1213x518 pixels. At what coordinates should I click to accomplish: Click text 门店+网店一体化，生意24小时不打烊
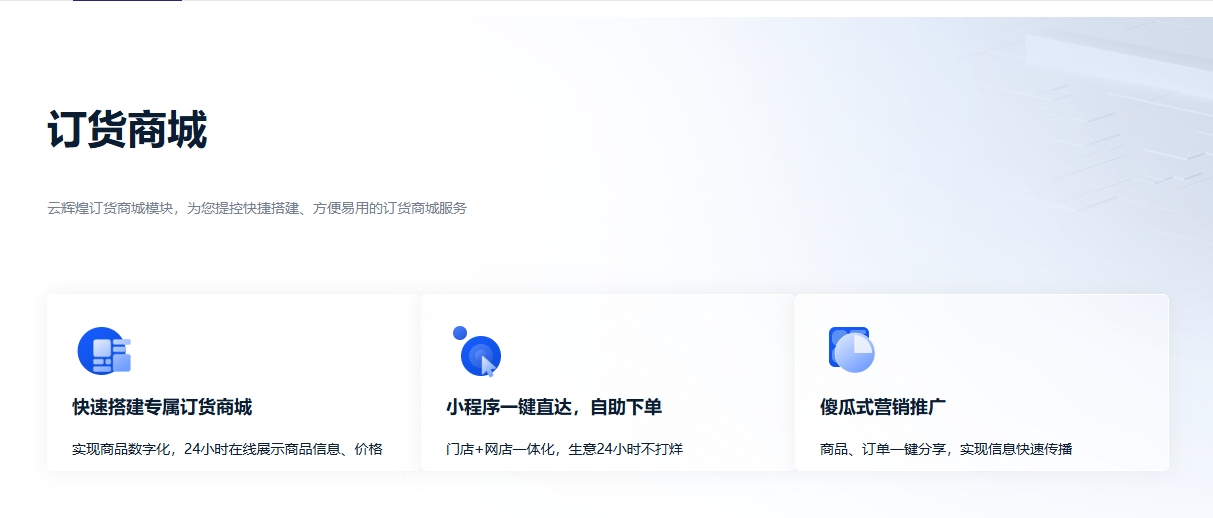point(564,449)
